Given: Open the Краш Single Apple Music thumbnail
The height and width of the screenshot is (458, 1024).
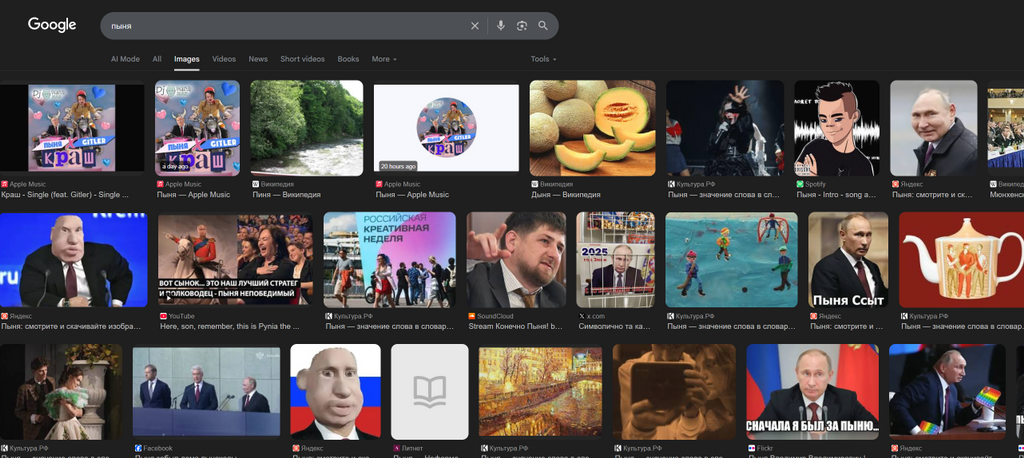Looking at the screenshot, I should 72,128.
